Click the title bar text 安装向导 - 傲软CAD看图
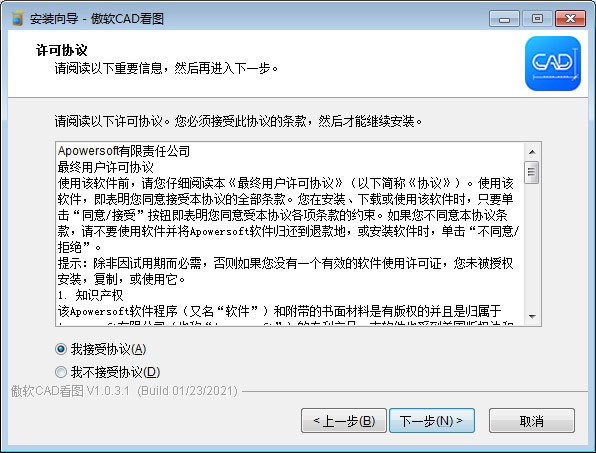The width and height of the screenshot is (596, 453). pos(97,19)
